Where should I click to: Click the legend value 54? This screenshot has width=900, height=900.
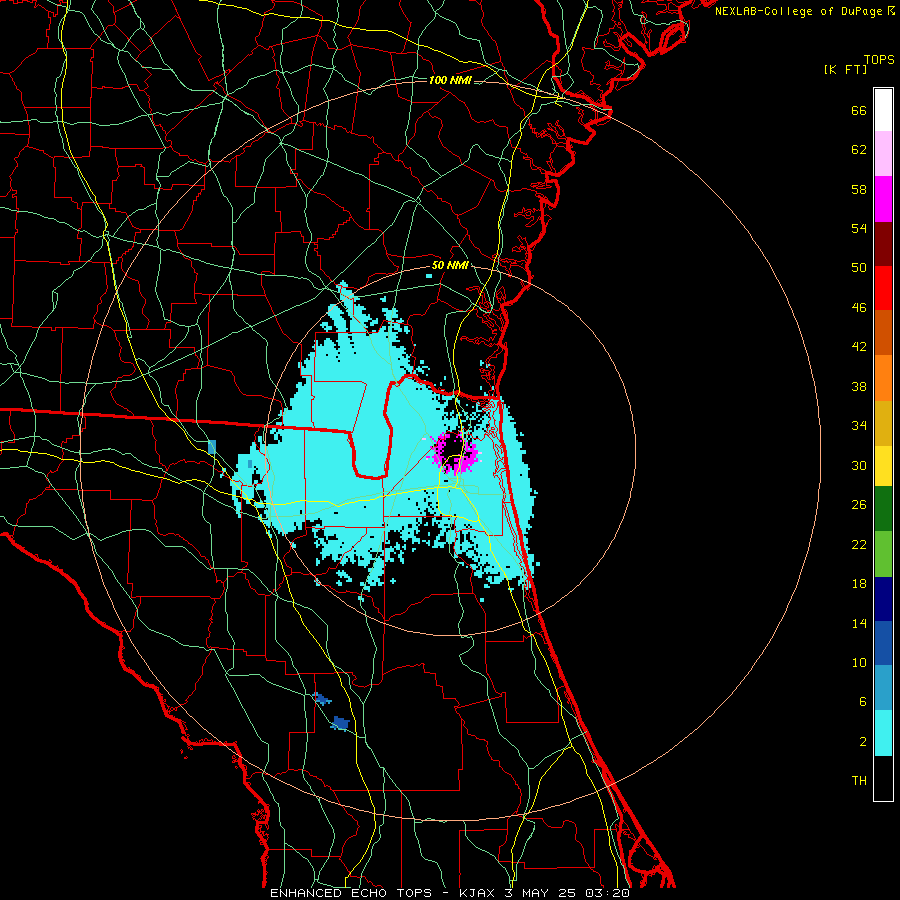(859, 228)
